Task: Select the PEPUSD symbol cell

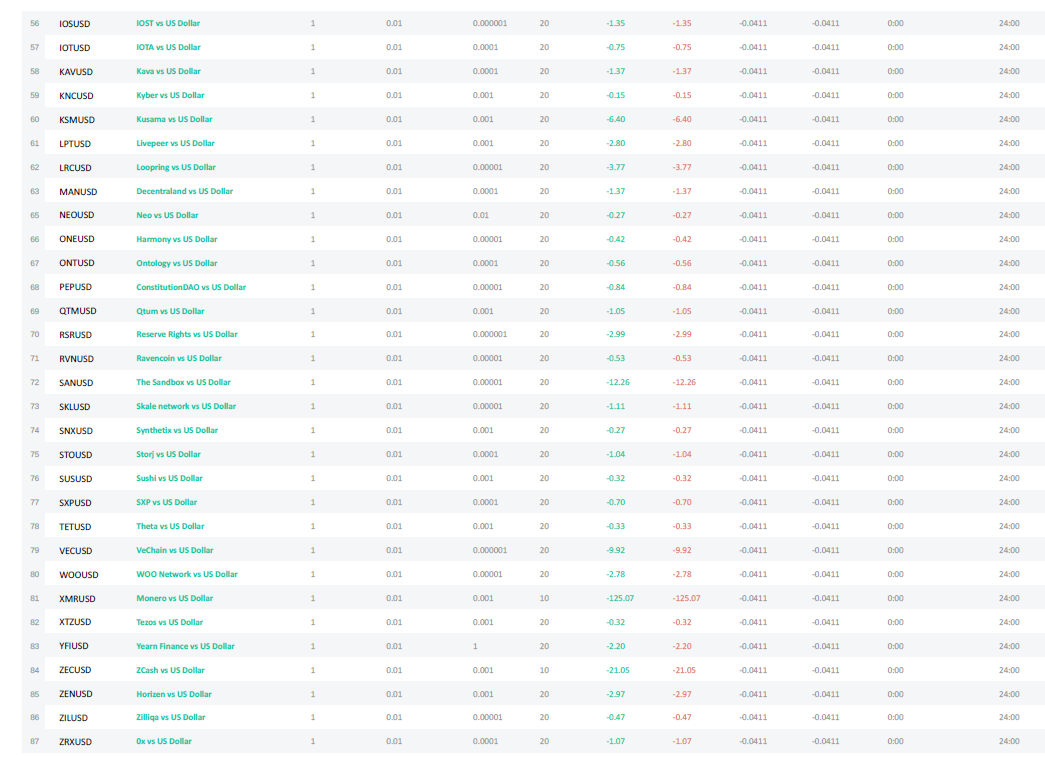Action: (75, 287)
